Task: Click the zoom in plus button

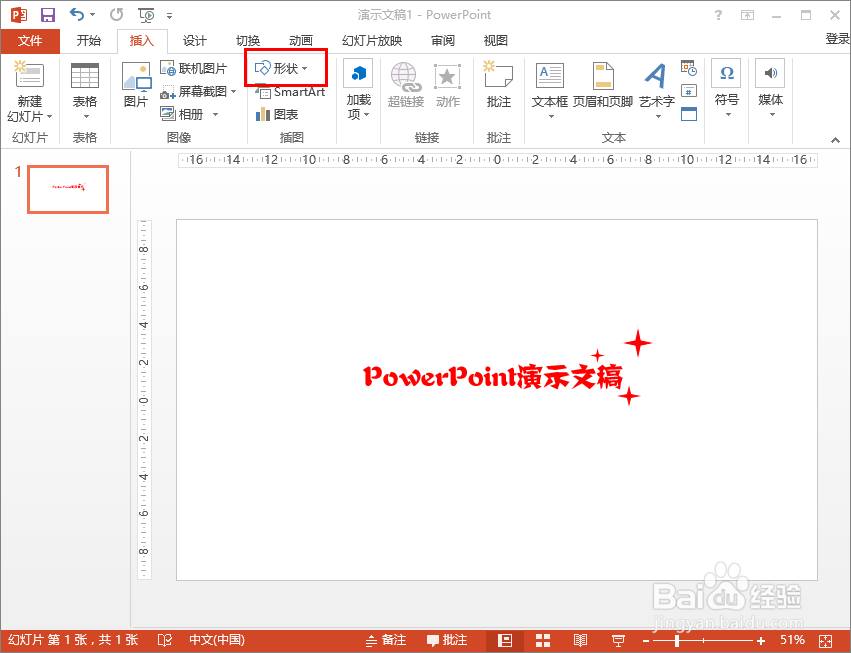Action: point(761,641)
